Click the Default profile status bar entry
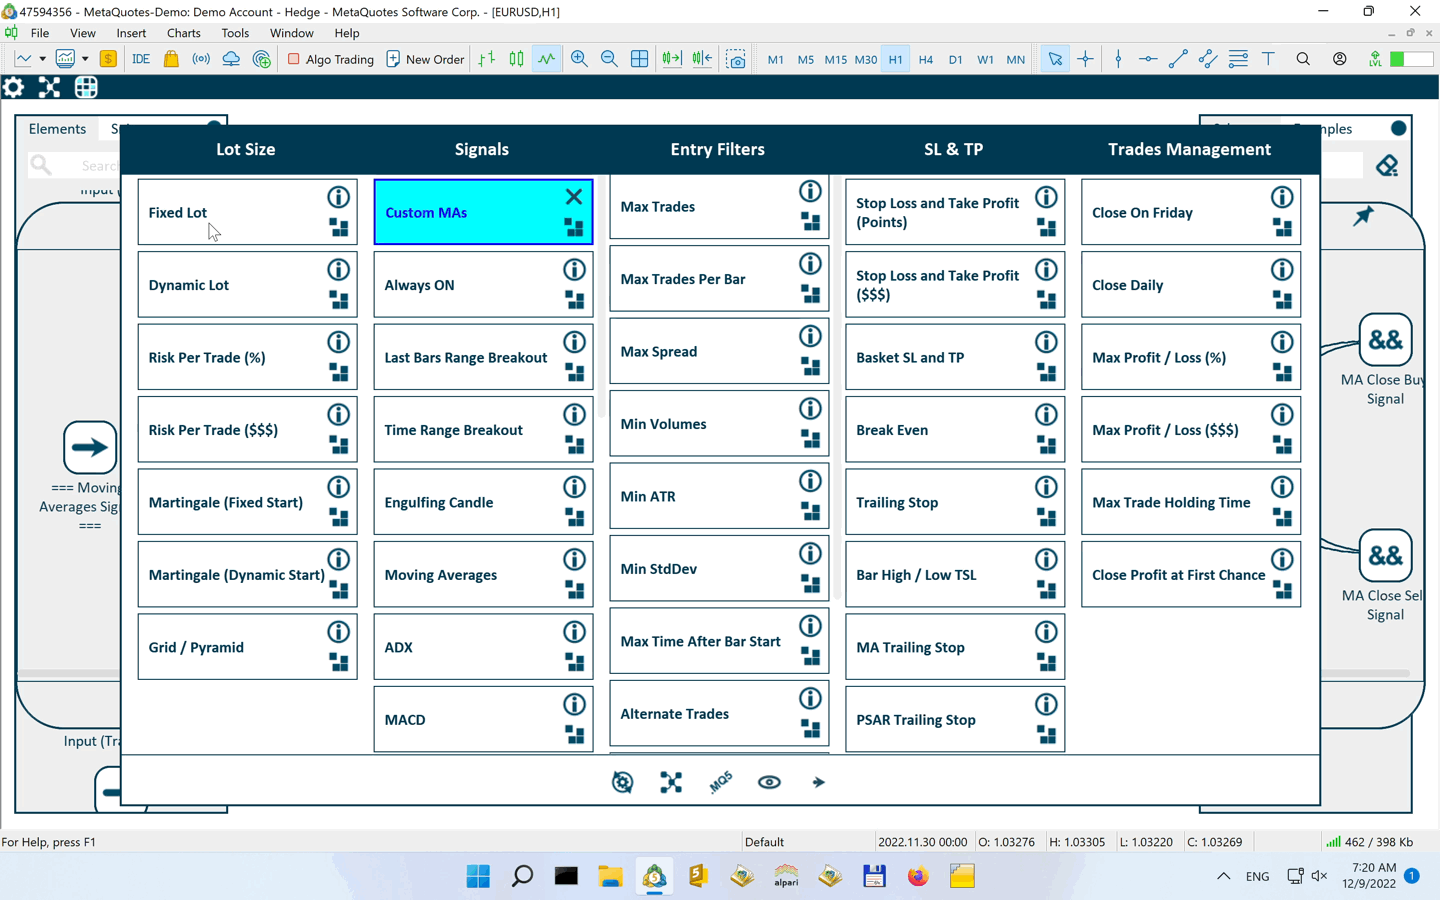The image size is (1440, 900). click(x=764, y=842)
